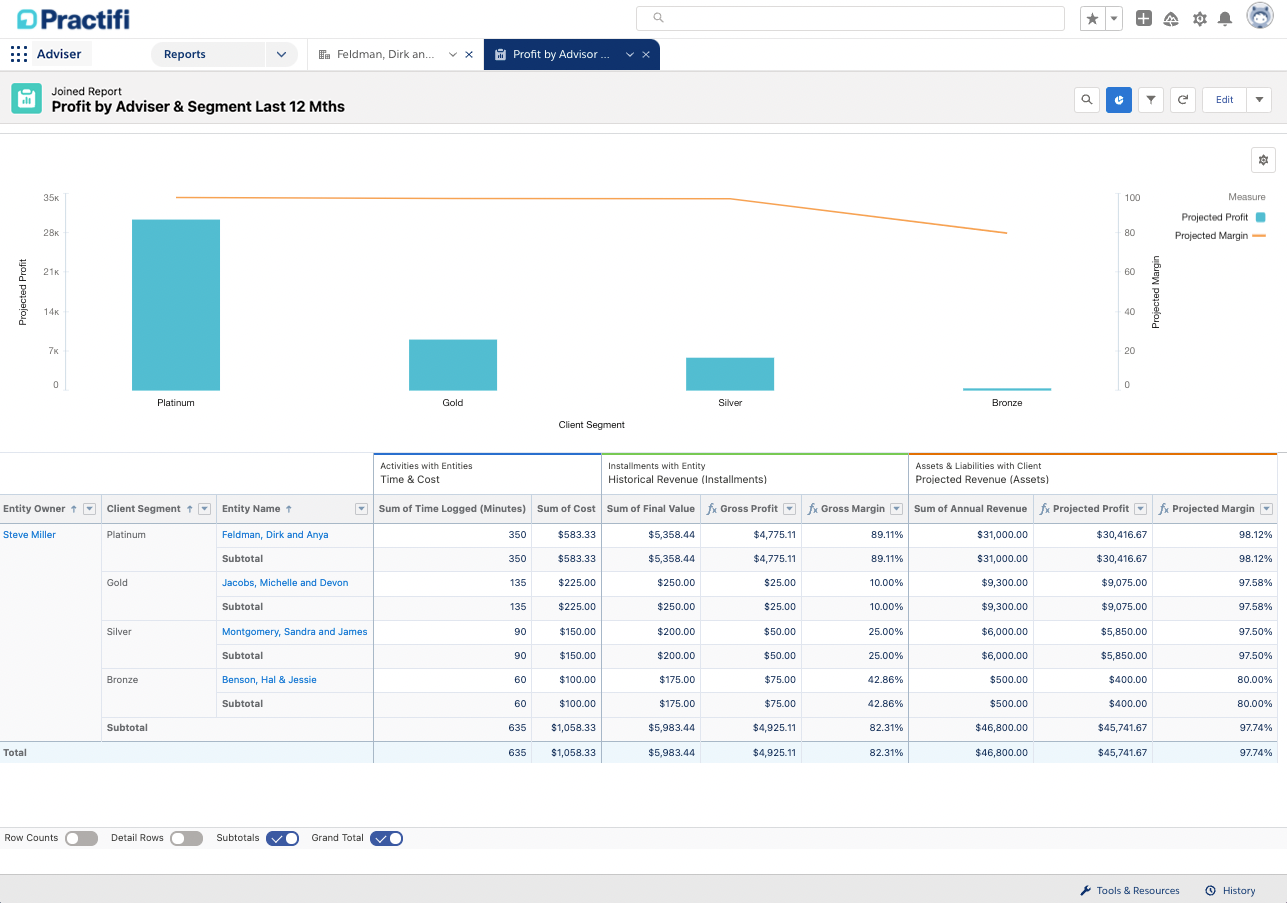Click the global create plus icon
1287x903 pixels.
1144,19
